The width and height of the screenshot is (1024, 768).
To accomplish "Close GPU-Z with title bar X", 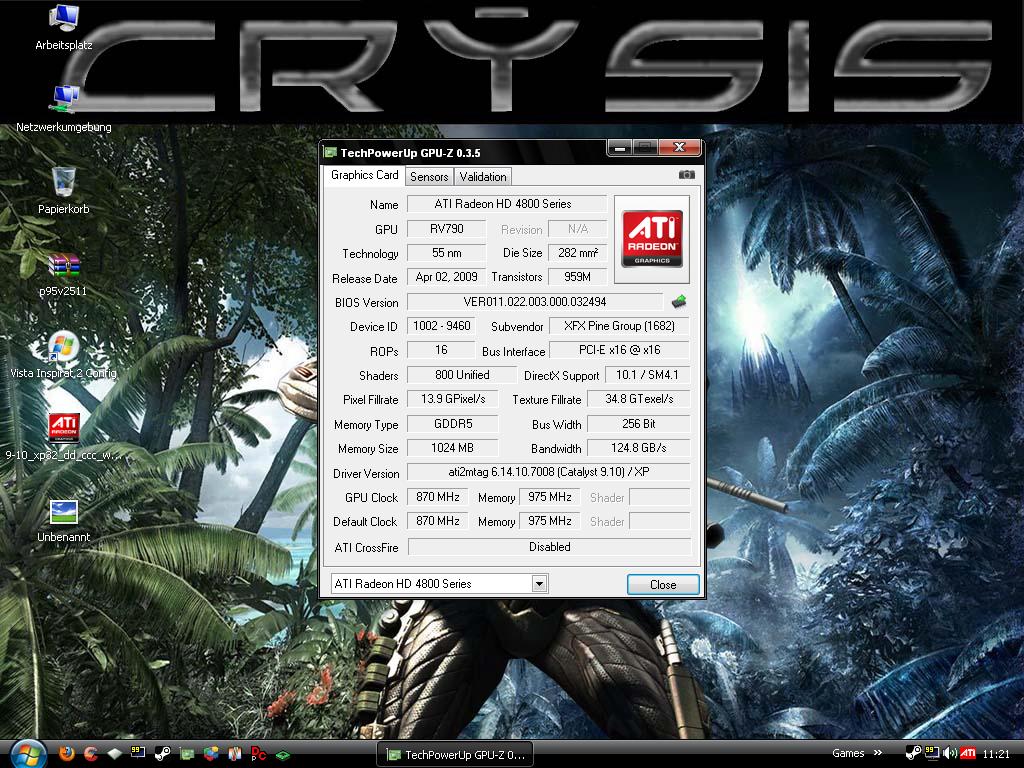I will [679, 148].
